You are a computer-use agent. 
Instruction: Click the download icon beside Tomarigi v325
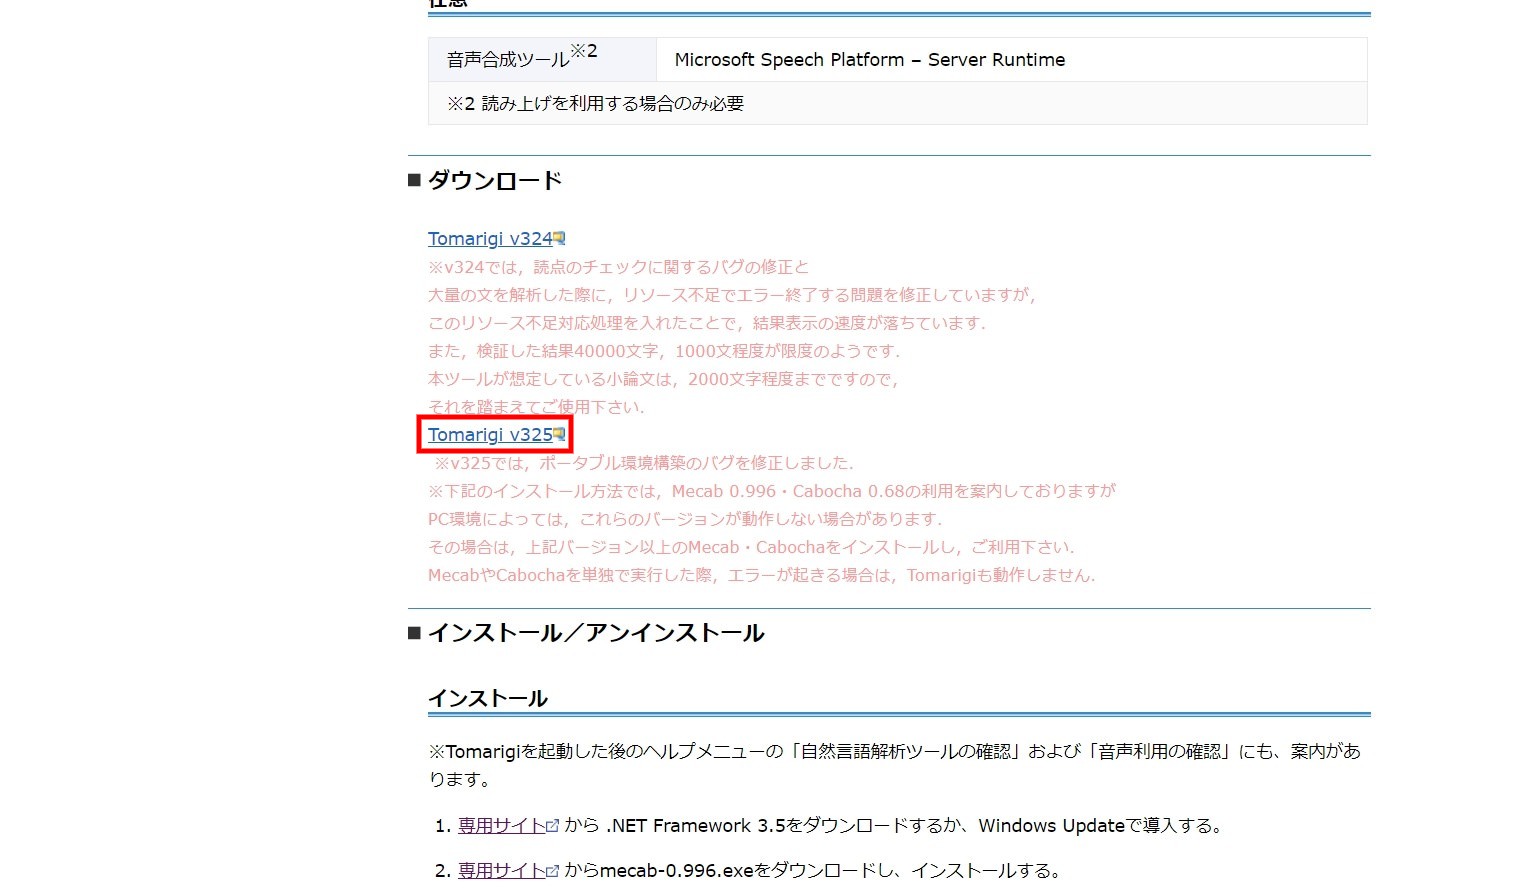pos(559,433)
